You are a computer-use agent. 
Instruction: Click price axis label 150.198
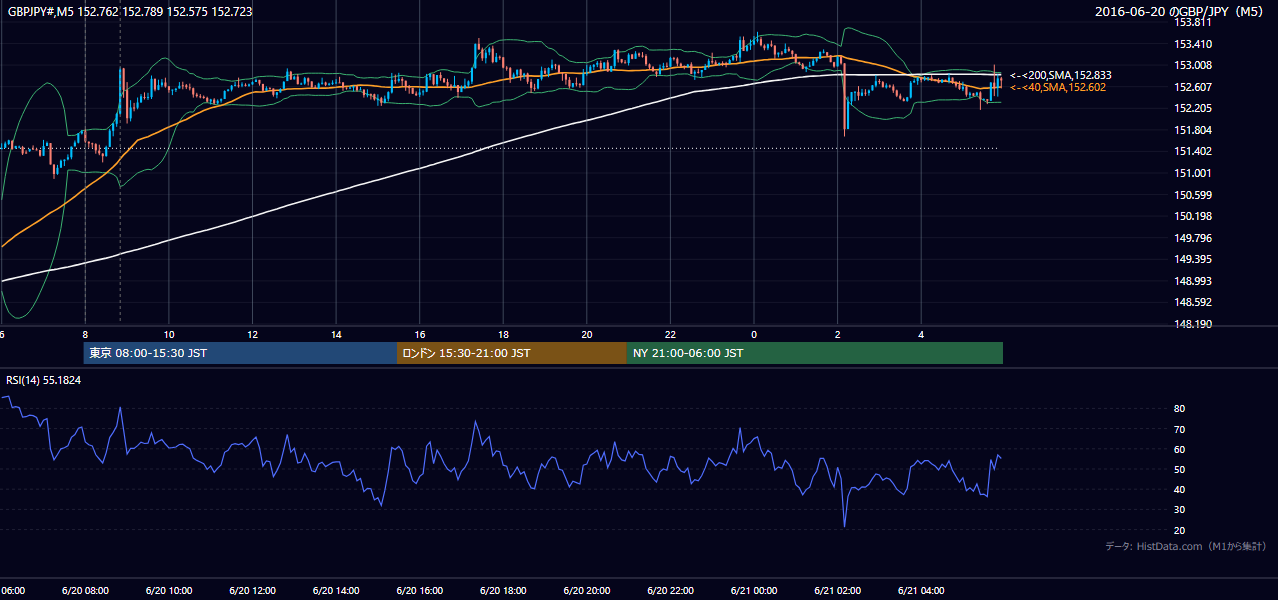tap(1192, 216)
